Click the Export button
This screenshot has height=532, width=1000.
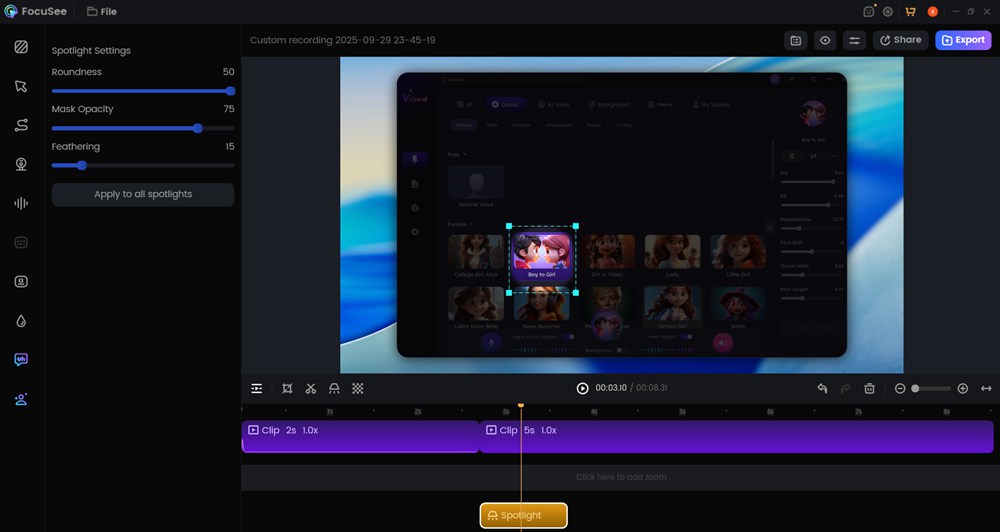point(963,40)
